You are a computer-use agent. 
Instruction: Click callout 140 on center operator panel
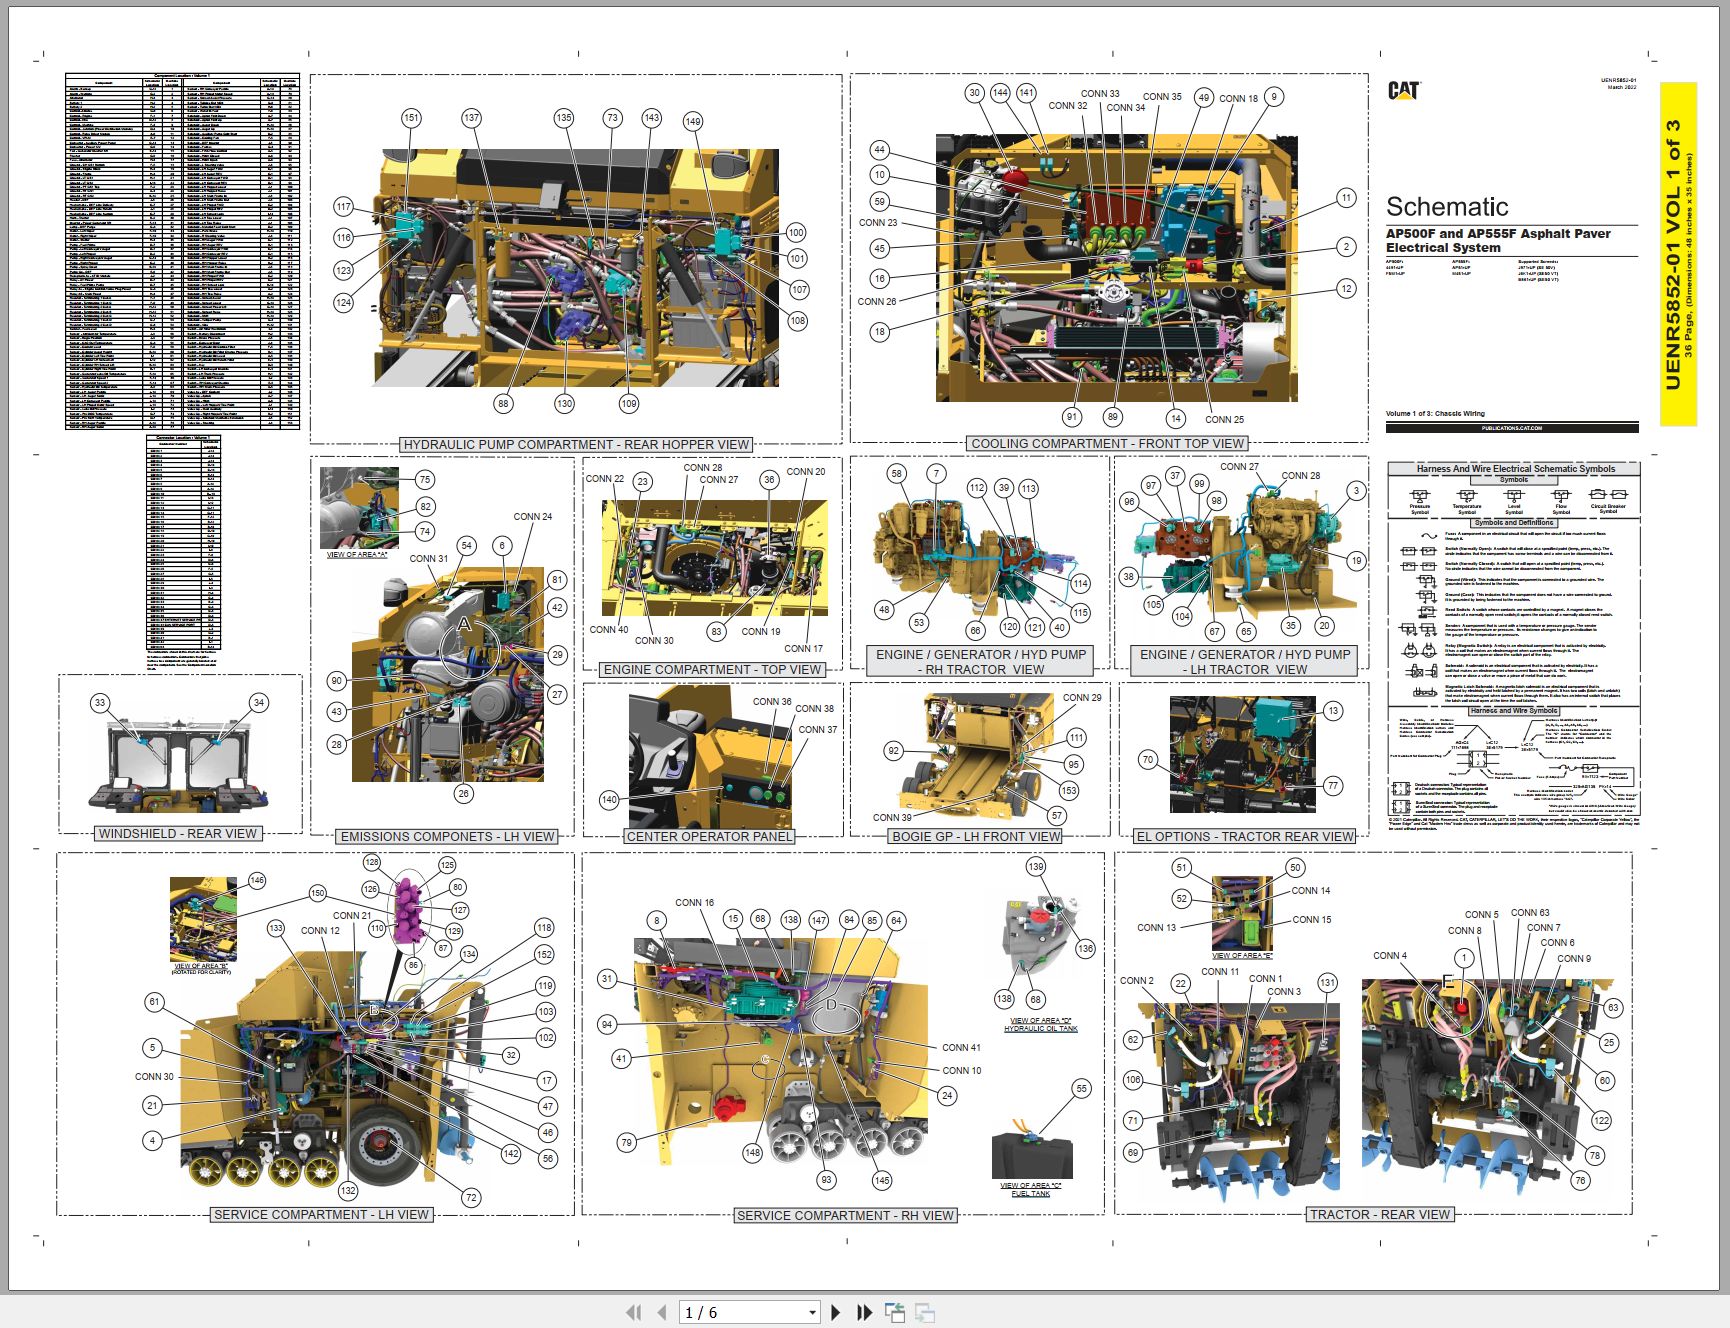[x=609, y=799]
